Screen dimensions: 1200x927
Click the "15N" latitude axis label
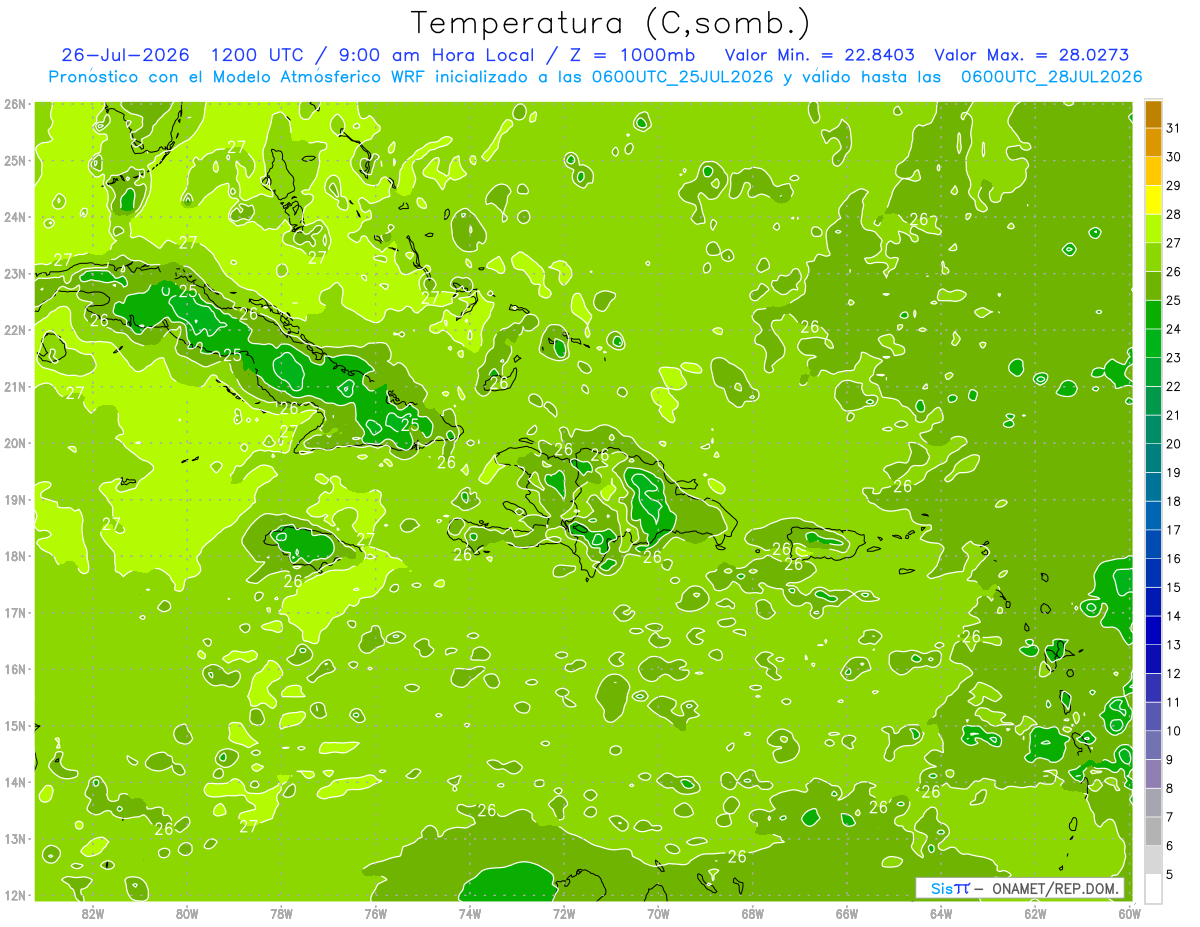pyautogui.click(x=15, y=725)
